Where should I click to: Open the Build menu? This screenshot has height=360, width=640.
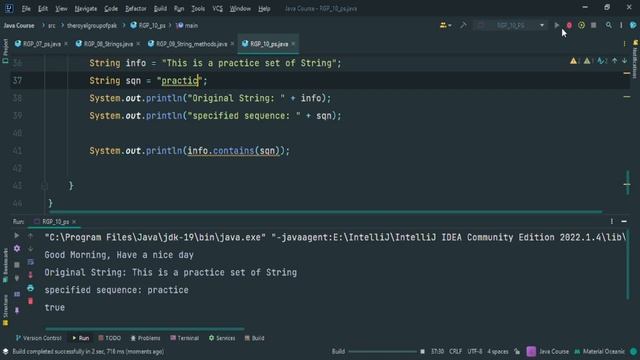tap(160, 9)
